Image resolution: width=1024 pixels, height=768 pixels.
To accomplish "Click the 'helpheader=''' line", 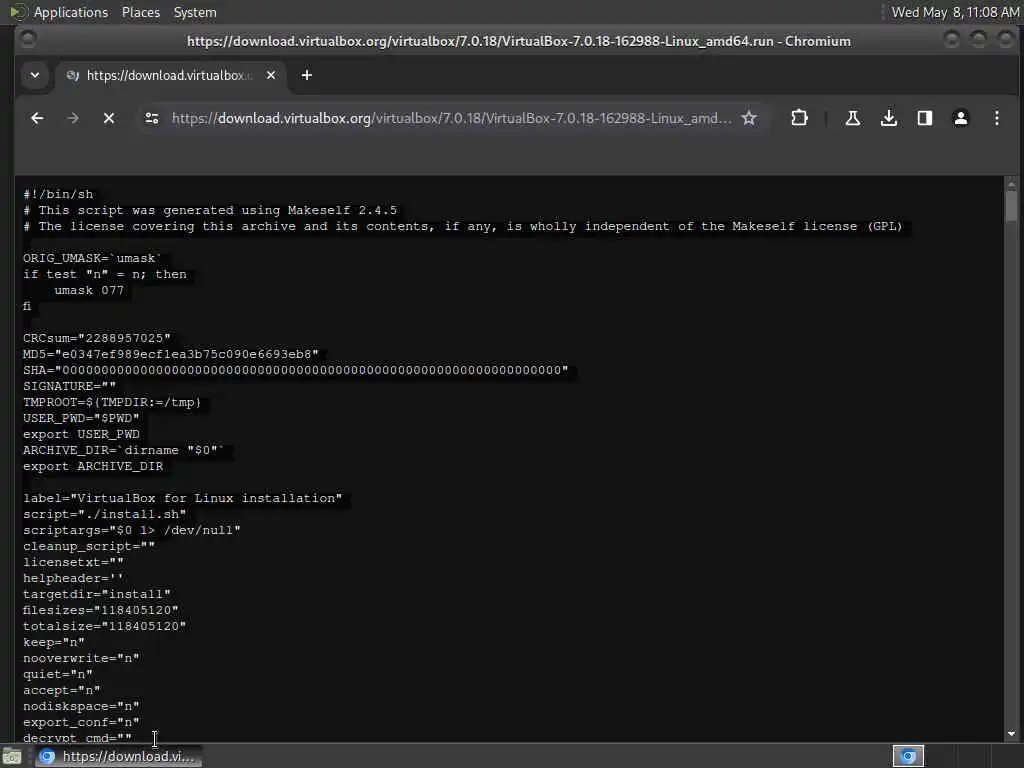I will [73, 578].
